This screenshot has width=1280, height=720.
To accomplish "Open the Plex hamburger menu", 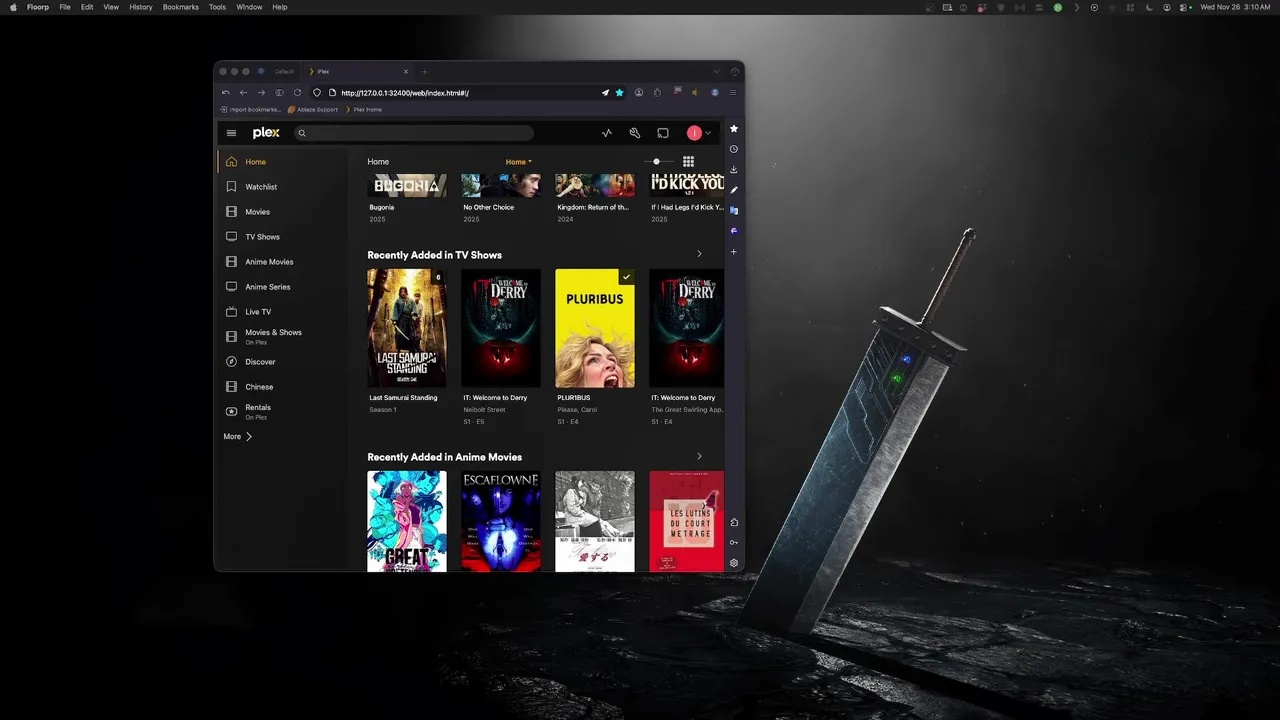I will [231, 133].
